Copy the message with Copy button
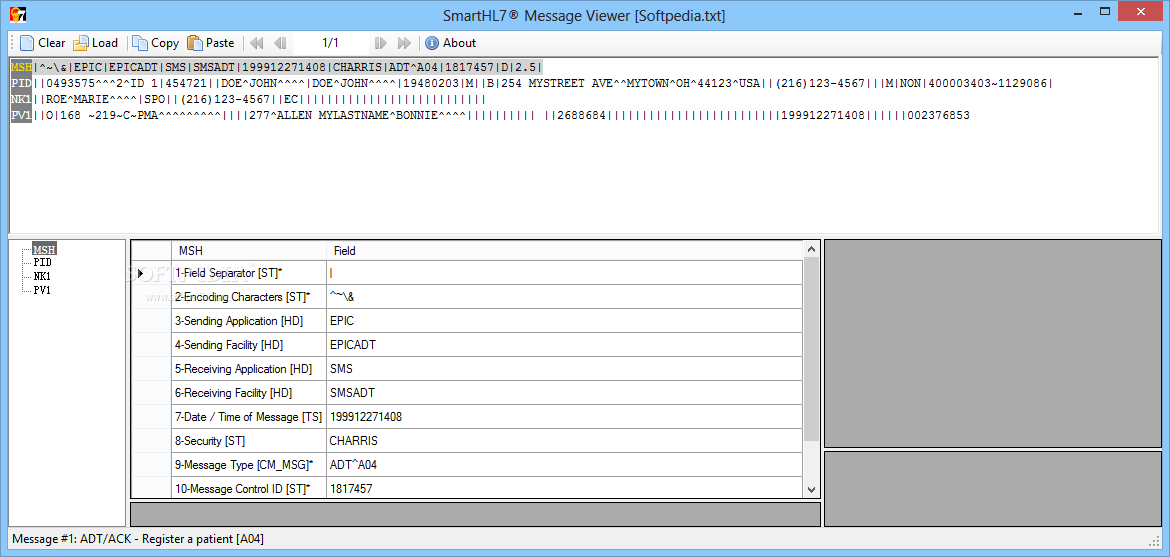 click(155, 43)
